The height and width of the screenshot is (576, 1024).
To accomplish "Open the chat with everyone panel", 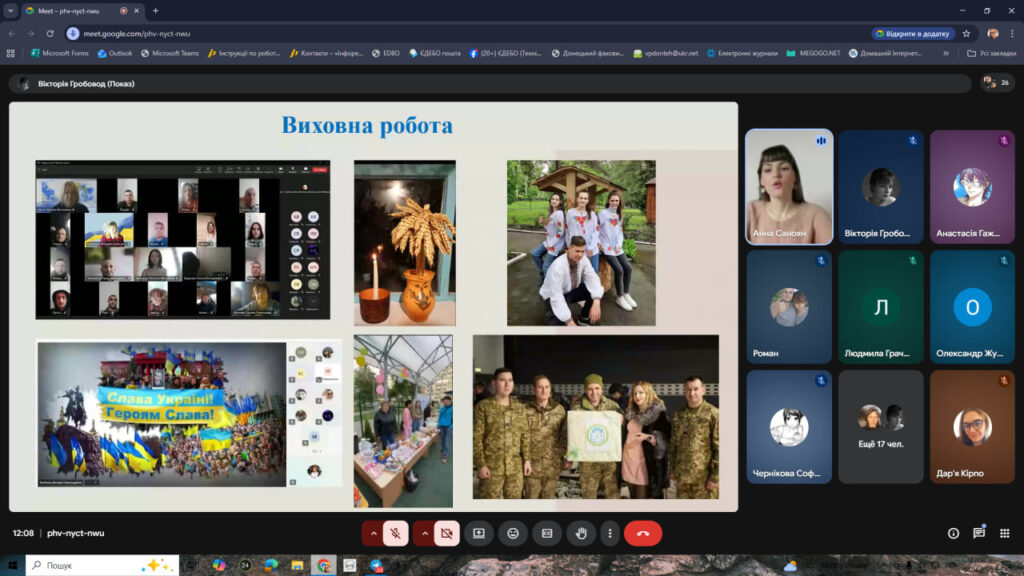I will coord(979,533).
